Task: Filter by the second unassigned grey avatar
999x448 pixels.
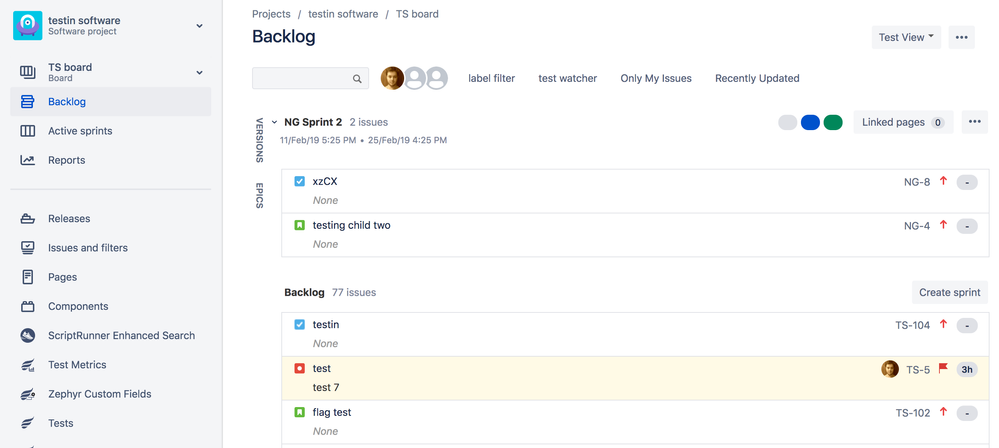Action: tap(436, 78)
